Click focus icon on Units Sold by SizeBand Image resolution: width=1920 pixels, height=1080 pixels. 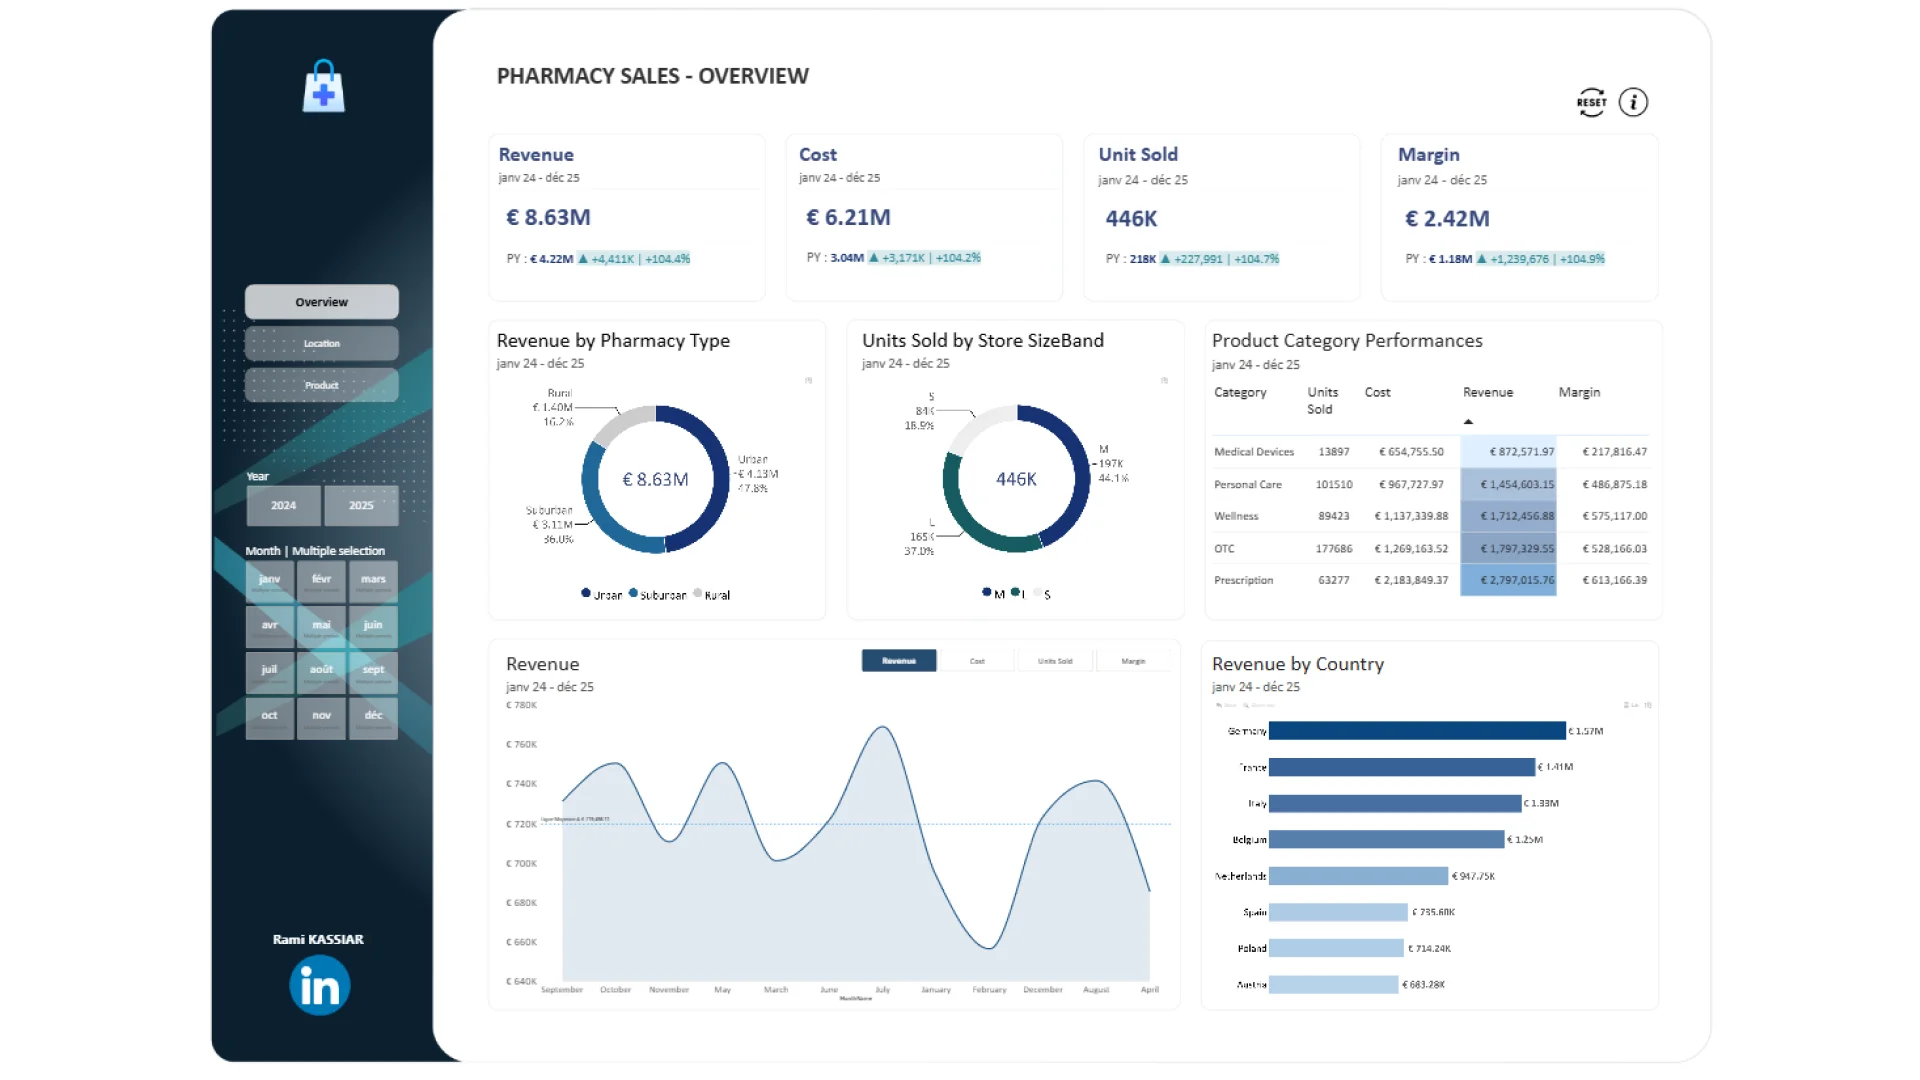pos(1164,380)
